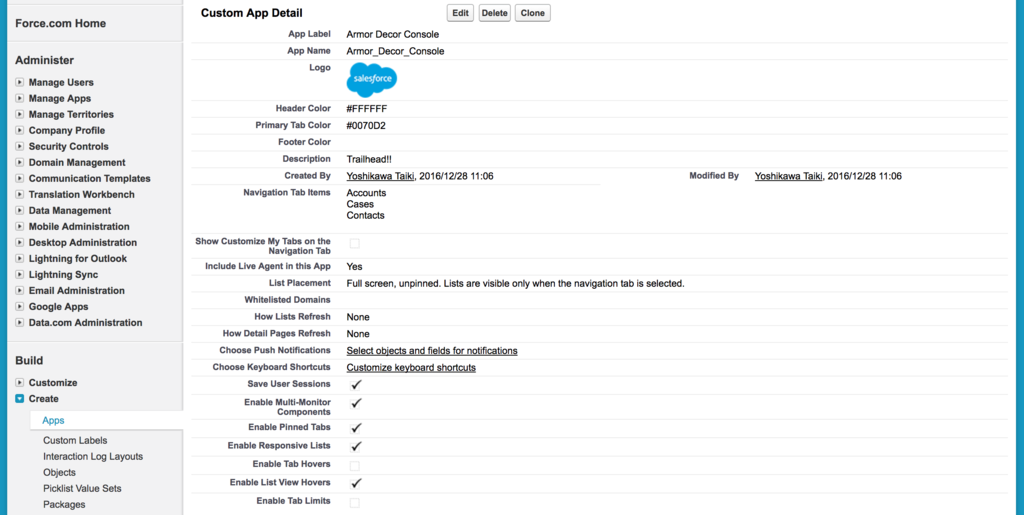Screen dimensions: 1024x515
Task: Collapse the Create section arrow
Action: (x=20, y=399)
